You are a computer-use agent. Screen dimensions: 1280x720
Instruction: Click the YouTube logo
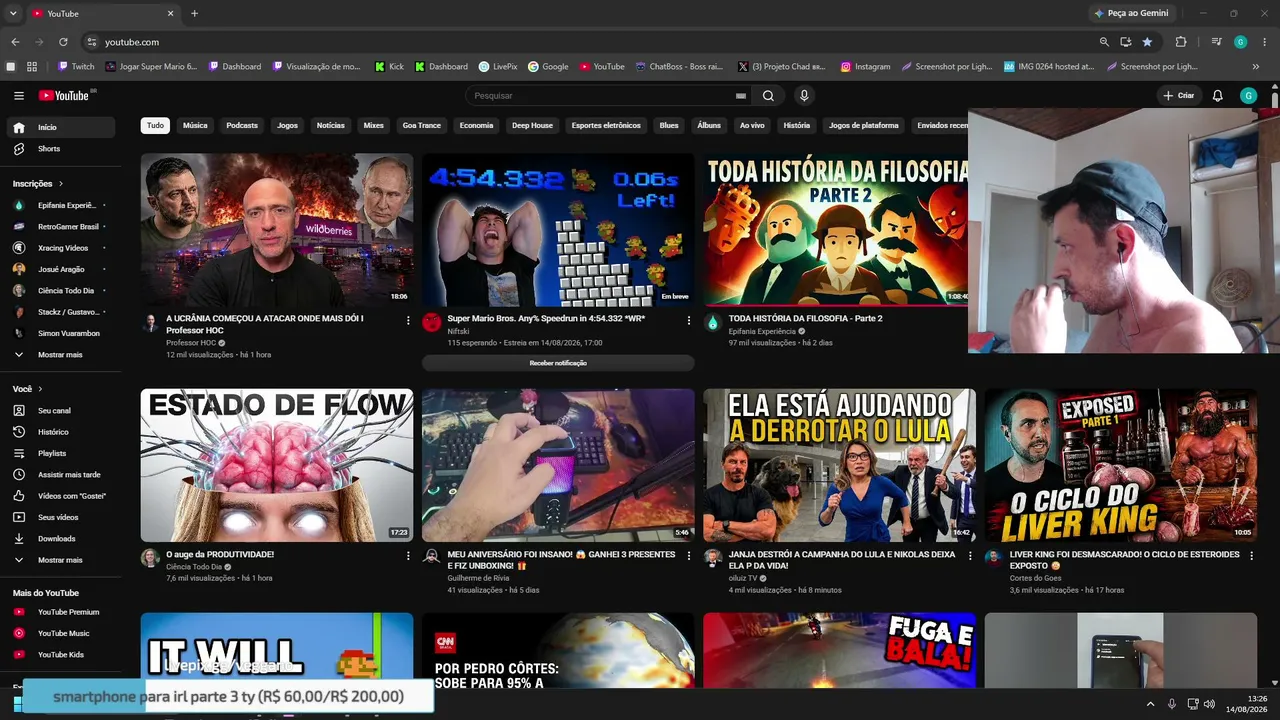click(x=65, y=96)
